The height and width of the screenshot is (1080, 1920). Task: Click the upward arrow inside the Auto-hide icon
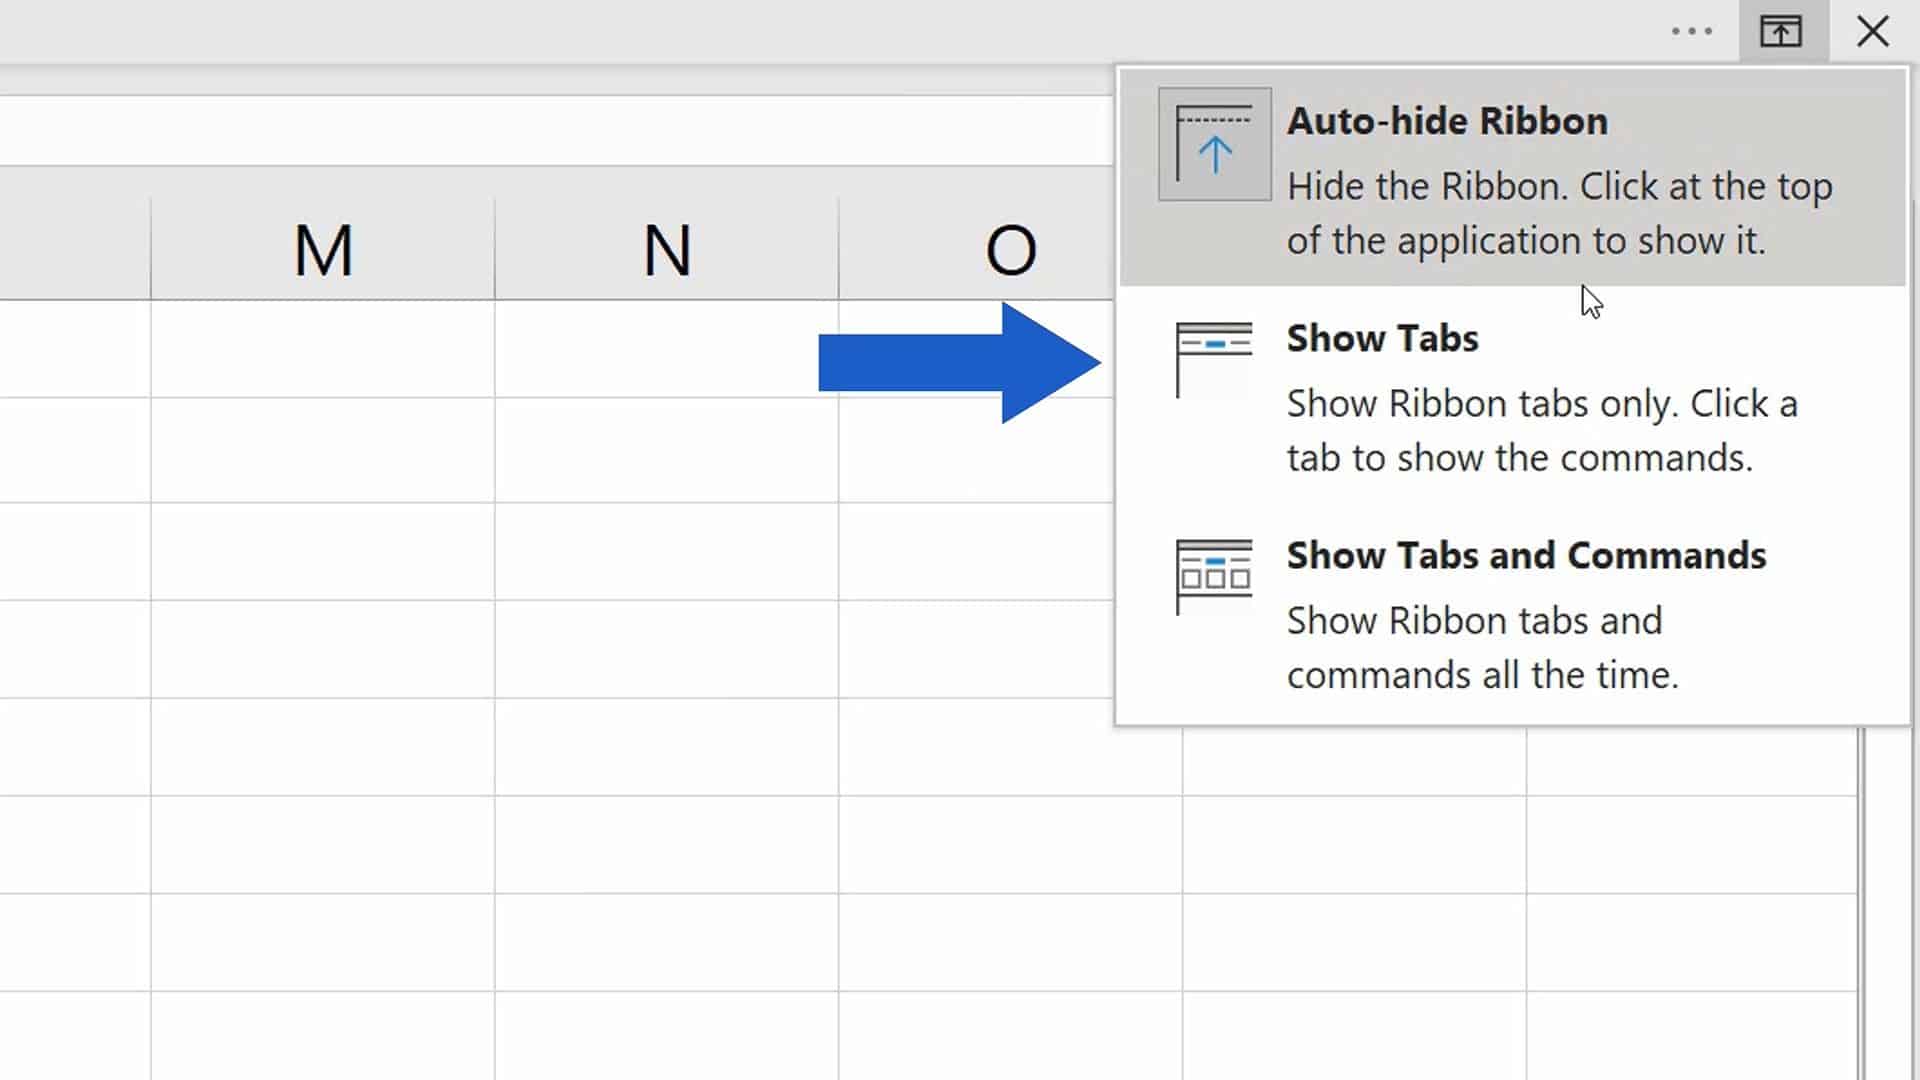pyautogui.click(x=1215, y=155)
